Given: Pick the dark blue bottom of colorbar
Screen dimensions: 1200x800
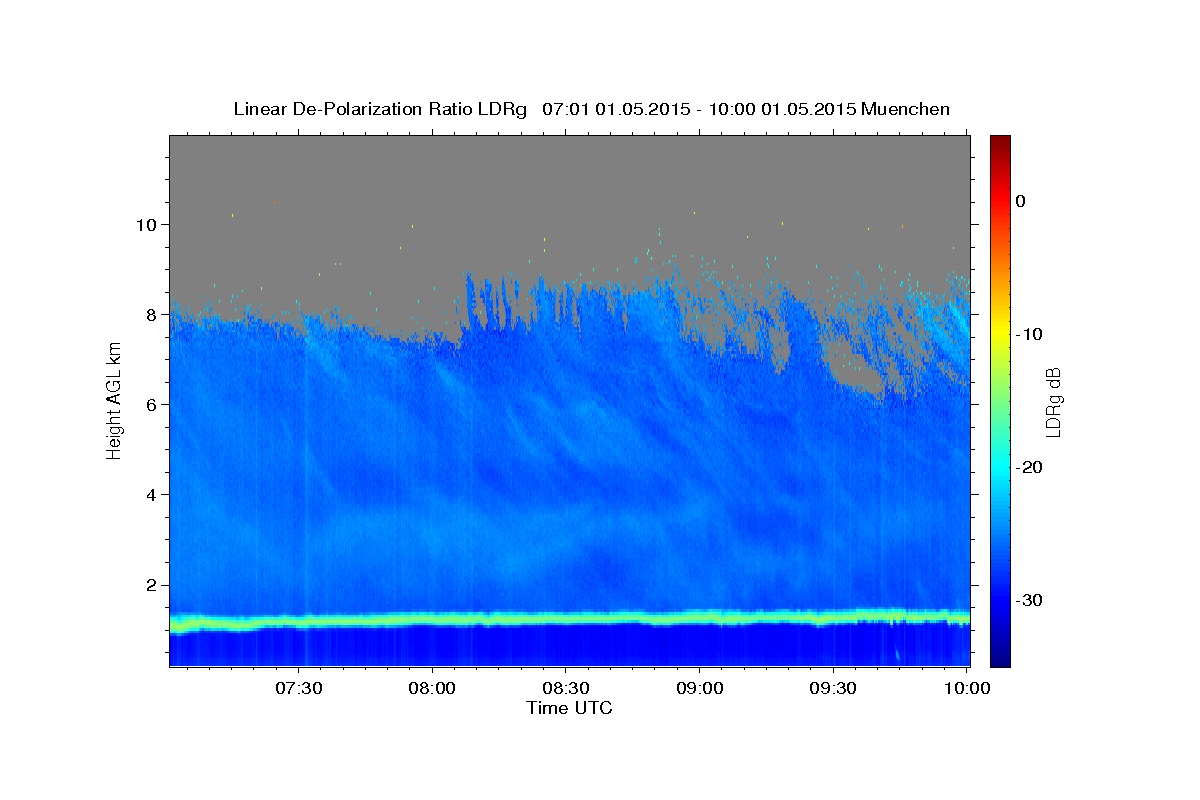Looking at the screenshot, I should tap(1000, 658).
